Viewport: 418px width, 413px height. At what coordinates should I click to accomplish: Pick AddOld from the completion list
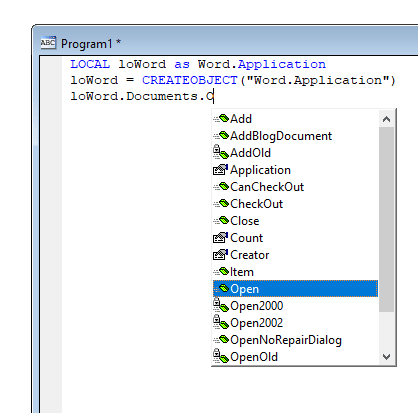click(x=295, y=153)
